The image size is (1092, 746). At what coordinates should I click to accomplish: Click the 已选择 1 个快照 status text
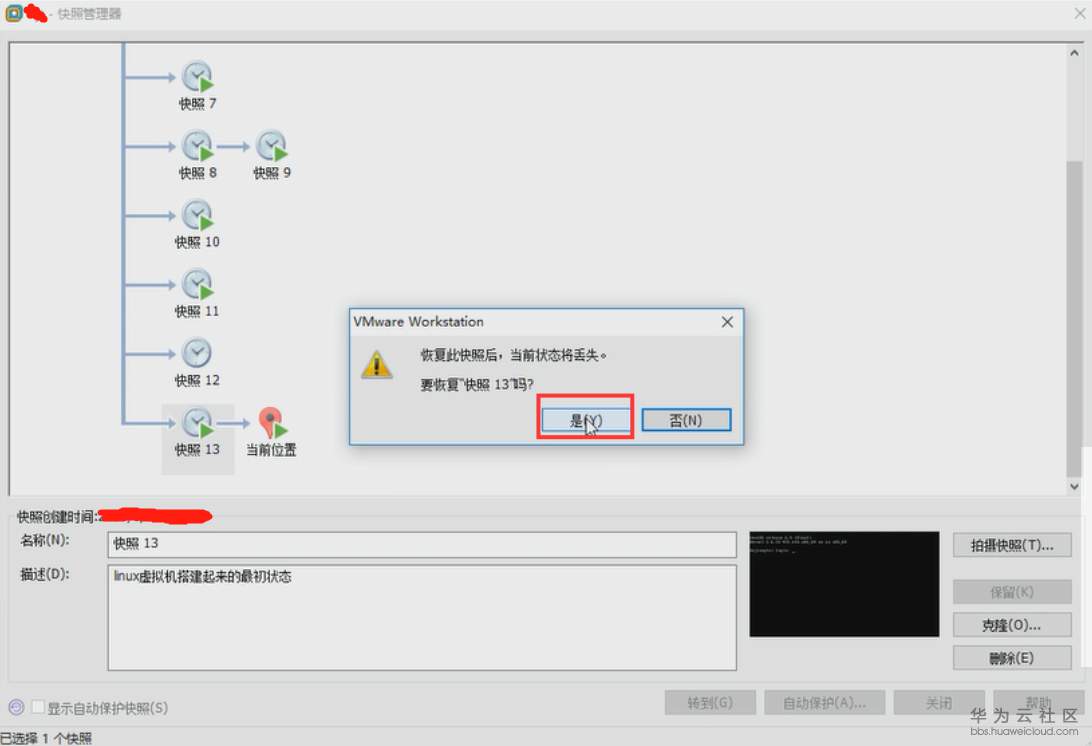click(x=46, y=738)
